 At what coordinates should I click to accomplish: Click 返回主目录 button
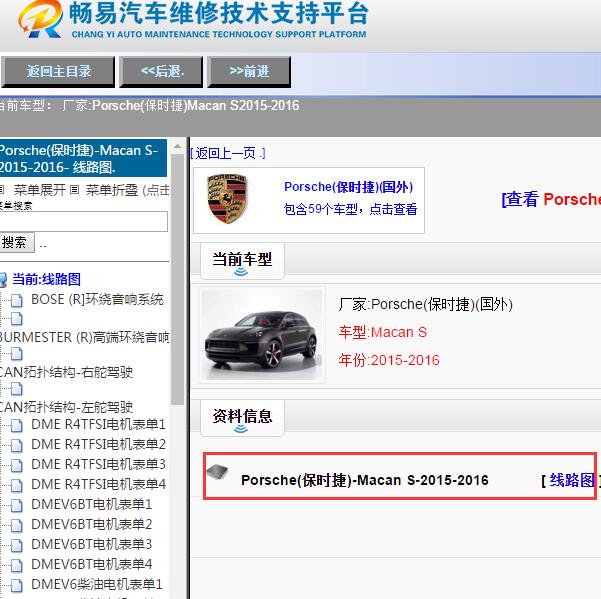tap(58, 72)
